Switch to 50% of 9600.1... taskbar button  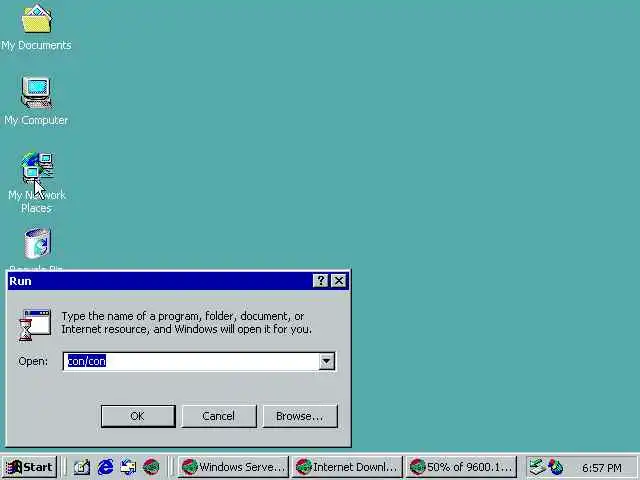pyautogui.click(x=461, y=467)
